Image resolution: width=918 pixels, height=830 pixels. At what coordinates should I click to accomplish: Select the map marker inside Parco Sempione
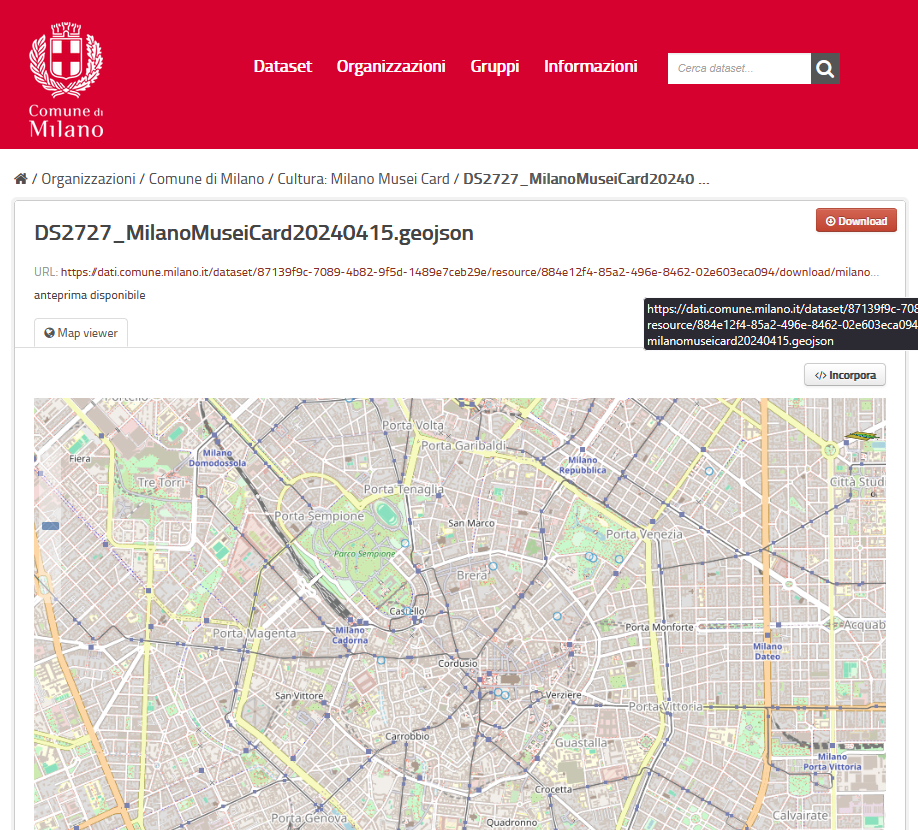coord(404,543)
